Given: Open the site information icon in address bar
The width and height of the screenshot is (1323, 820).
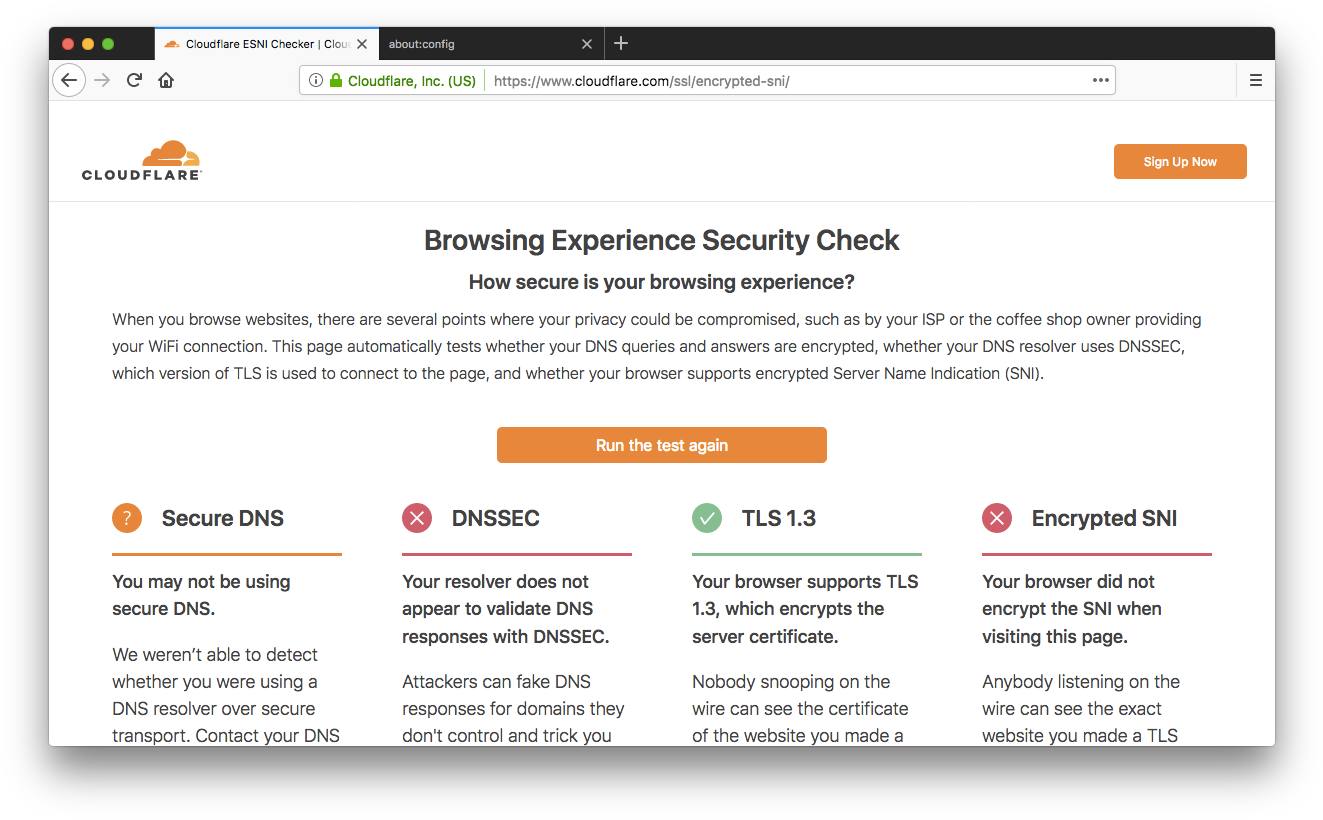Looking at the screenshot, I should click(x=316, y=81).
